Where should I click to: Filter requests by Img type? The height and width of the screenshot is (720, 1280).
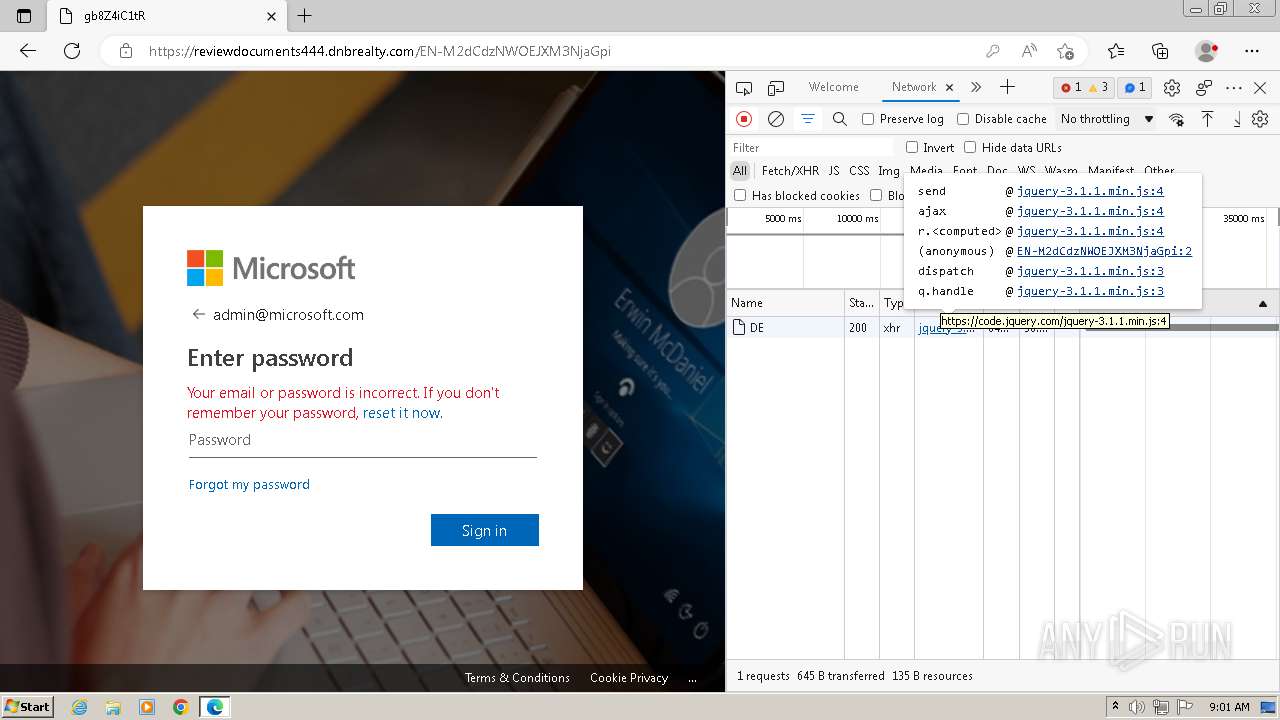[x=889, y=171]
